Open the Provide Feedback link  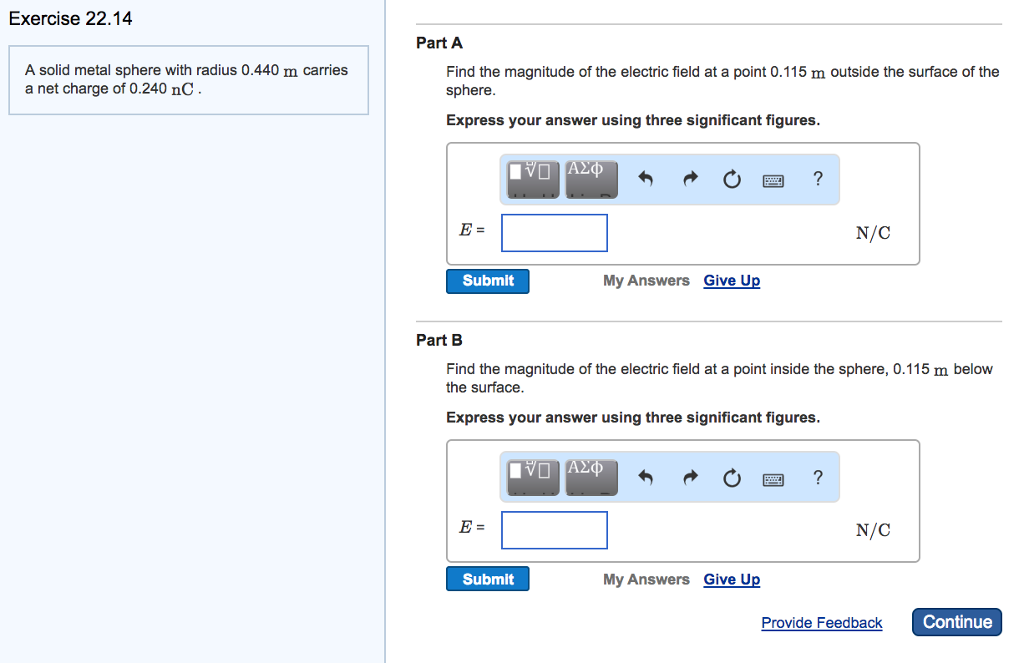click(821, 623)
